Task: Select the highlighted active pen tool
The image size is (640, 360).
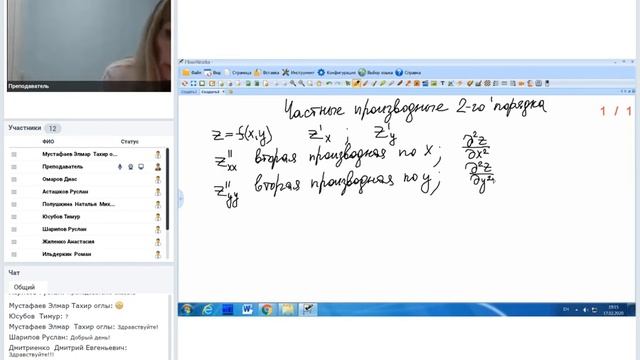Action: [357, 83]
